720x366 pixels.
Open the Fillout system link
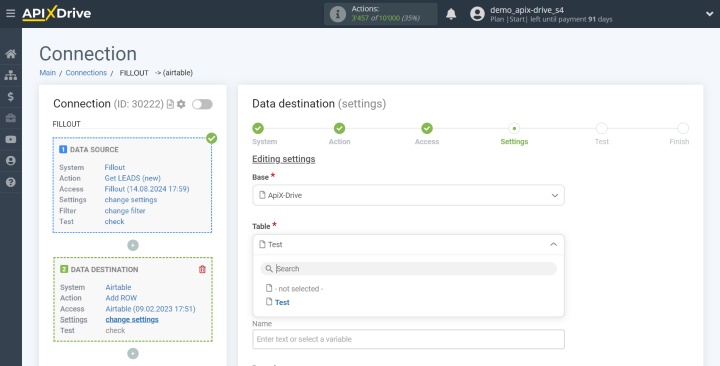115,168
